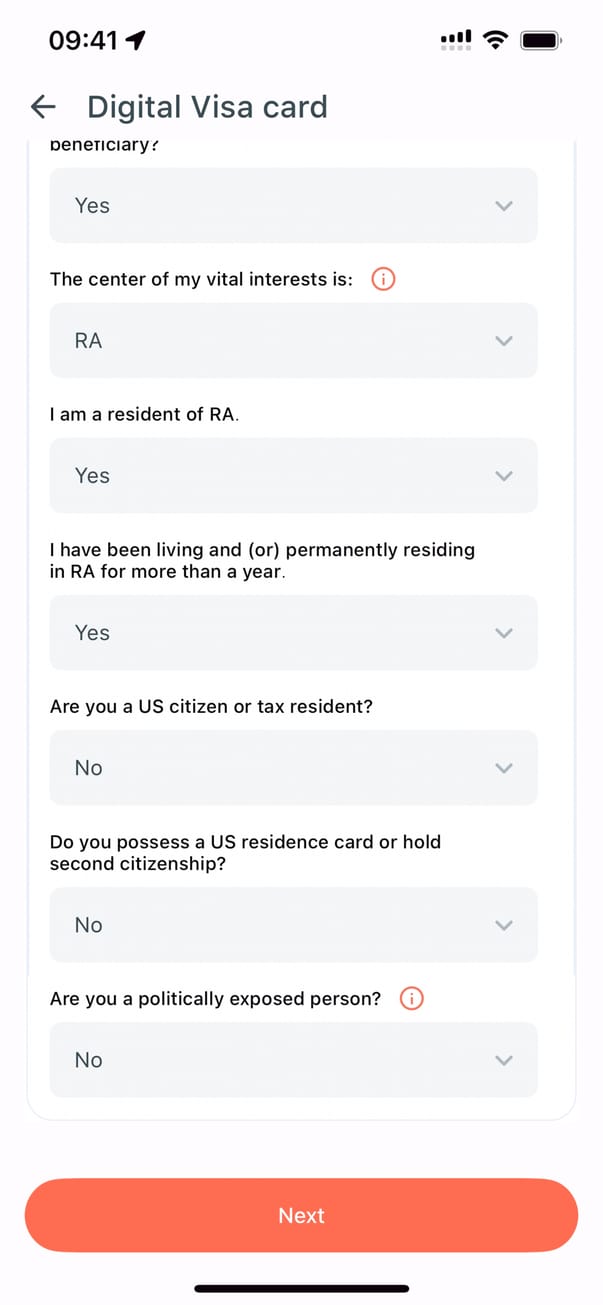603x1305 pixels.
Task: Tap the 'Are you a politically exposed person?' text
Action: [215, 999]
